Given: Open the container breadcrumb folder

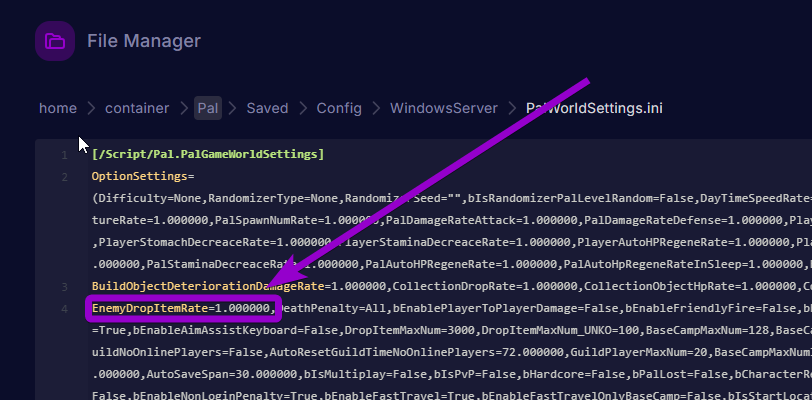Looking at the screenshot, I should [x=138, y=108].
